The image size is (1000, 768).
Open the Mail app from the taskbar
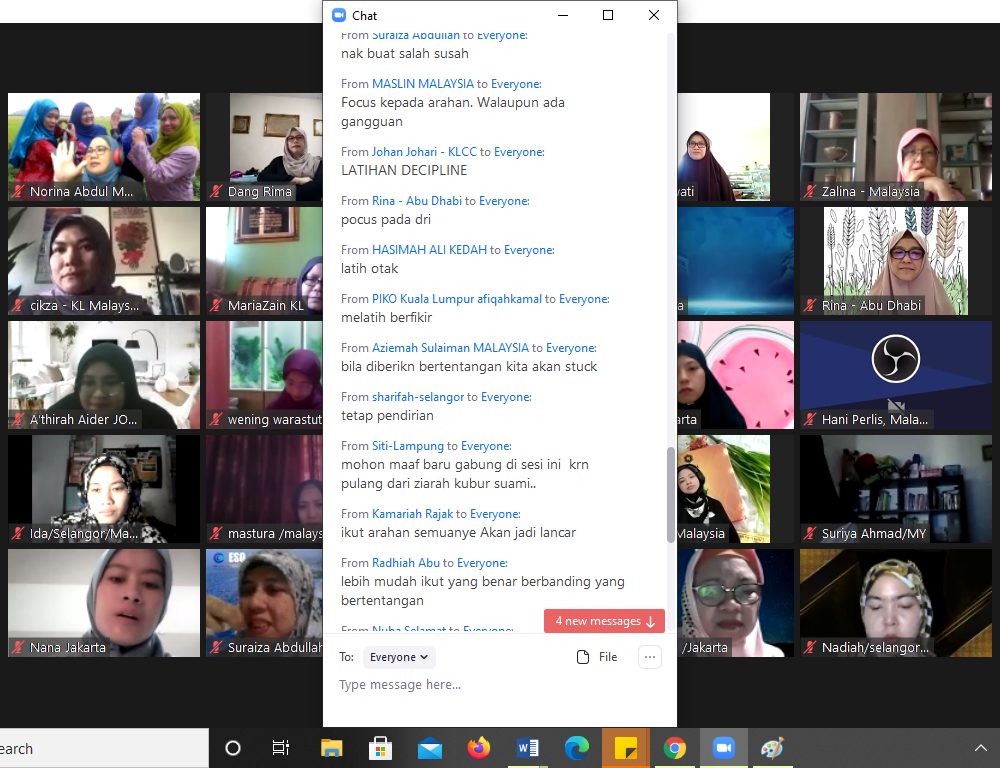430,748
